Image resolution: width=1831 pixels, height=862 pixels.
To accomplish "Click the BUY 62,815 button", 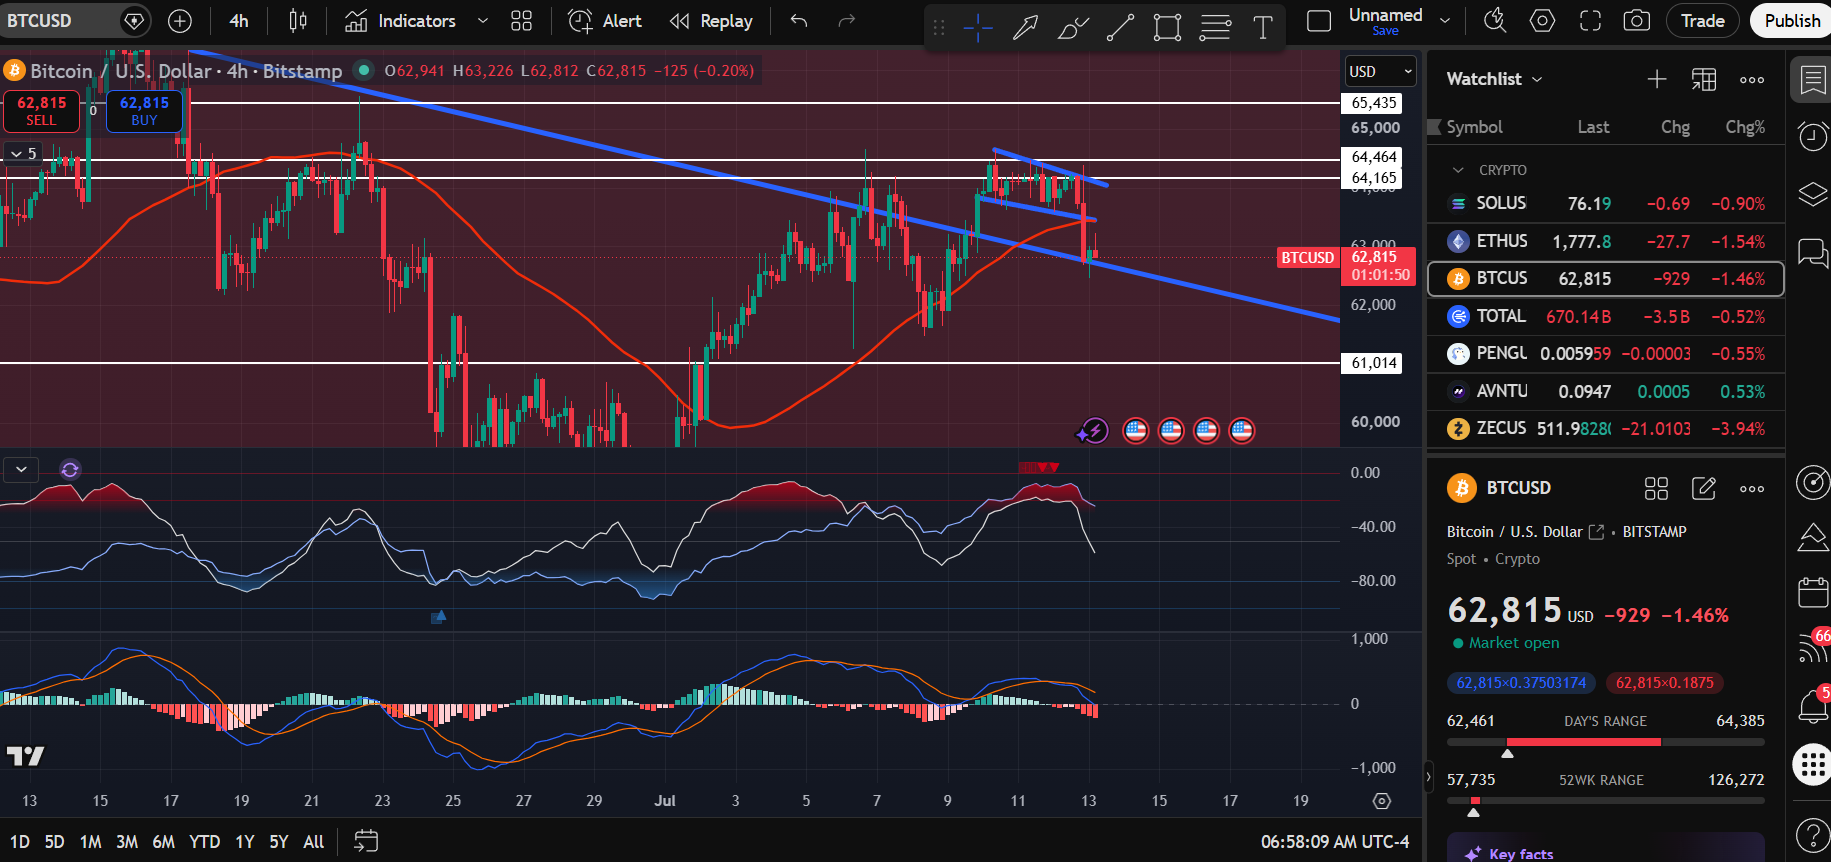I will coord(144,111).
